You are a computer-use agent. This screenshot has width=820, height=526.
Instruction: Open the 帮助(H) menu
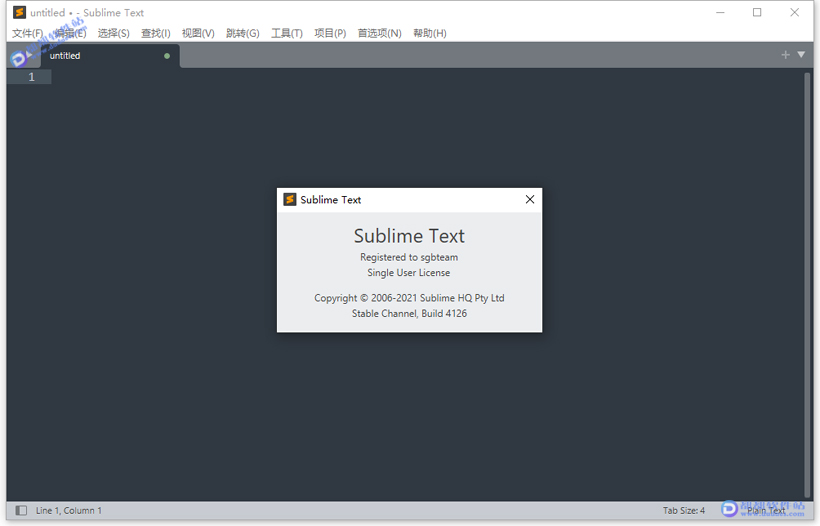430,33
